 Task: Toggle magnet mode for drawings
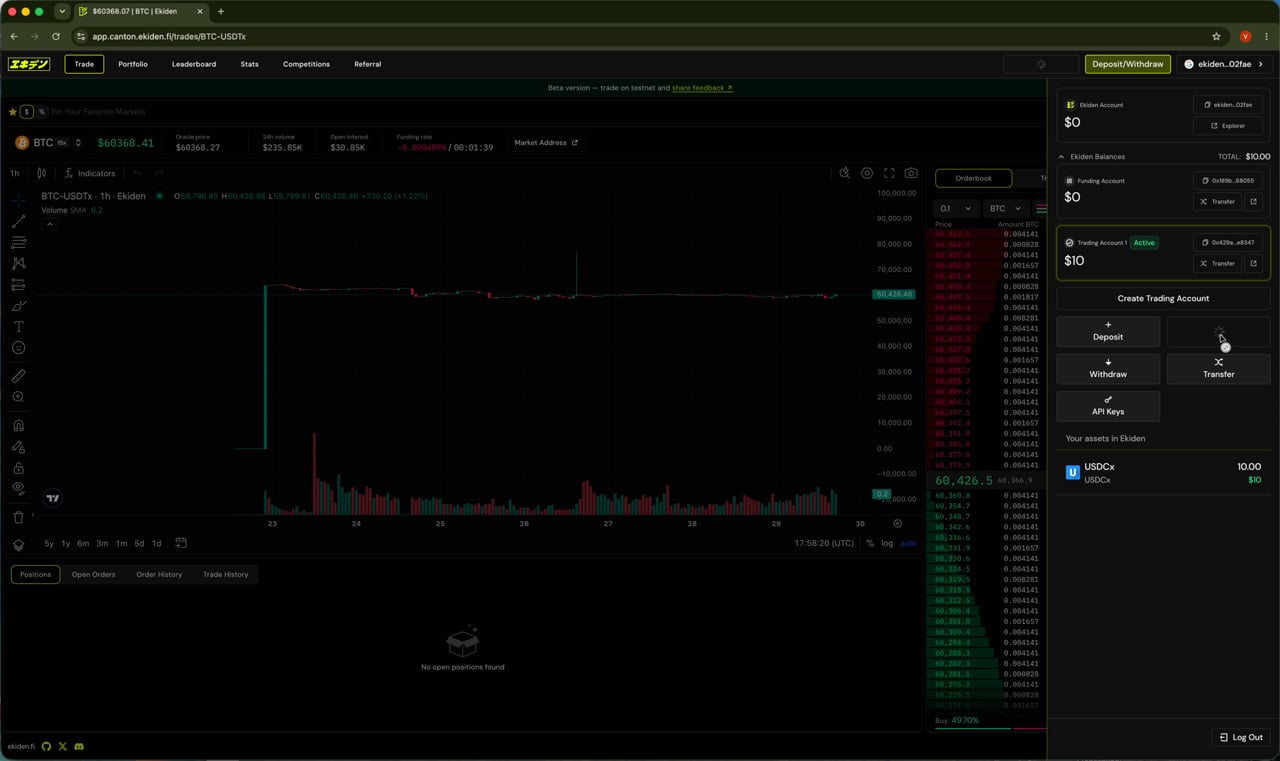pyautogui.click(x=18, y=425)
